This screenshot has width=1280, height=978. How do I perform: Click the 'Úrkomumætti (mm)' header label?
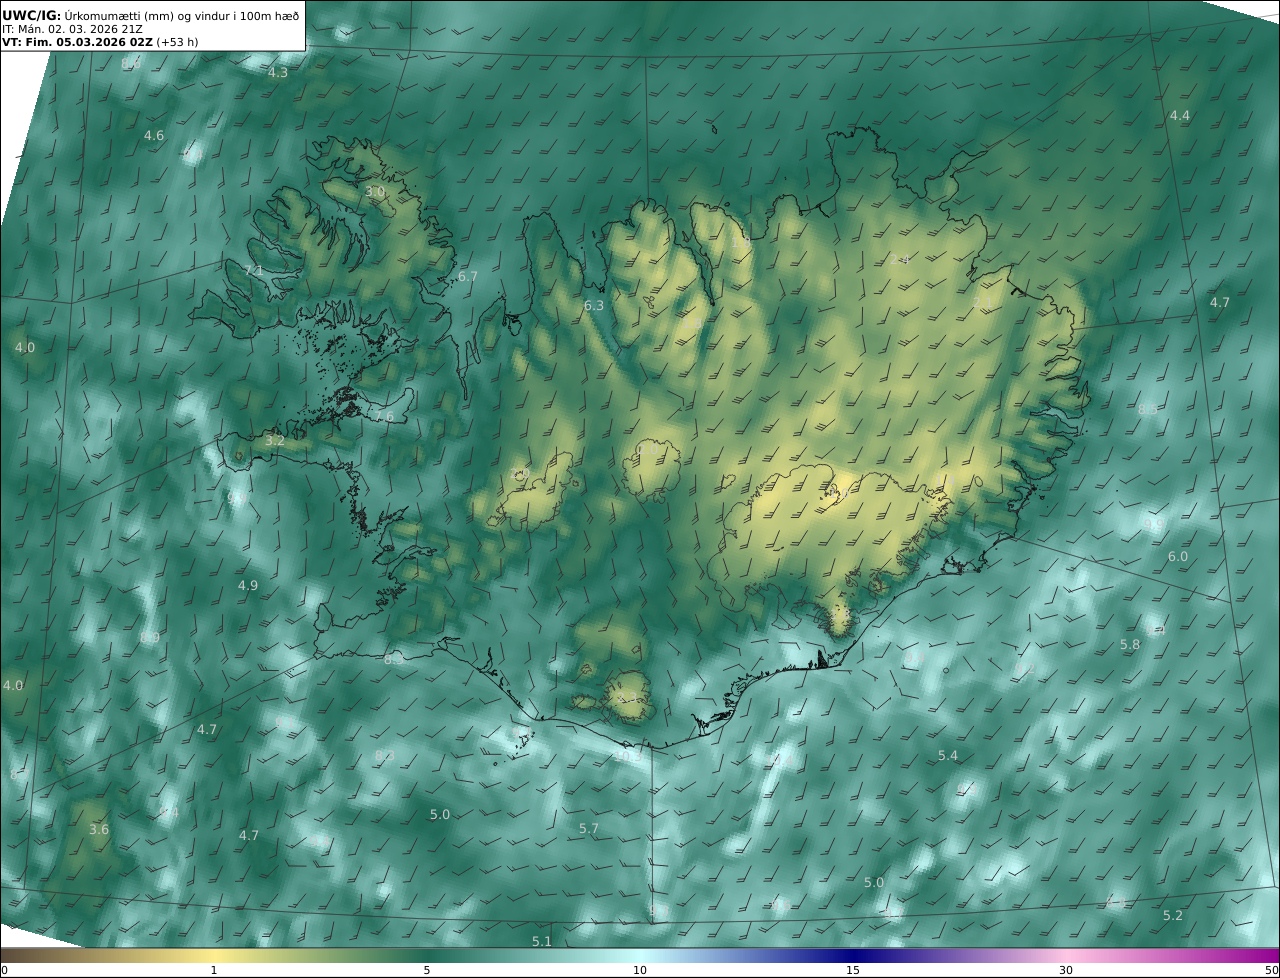[119, 15]
